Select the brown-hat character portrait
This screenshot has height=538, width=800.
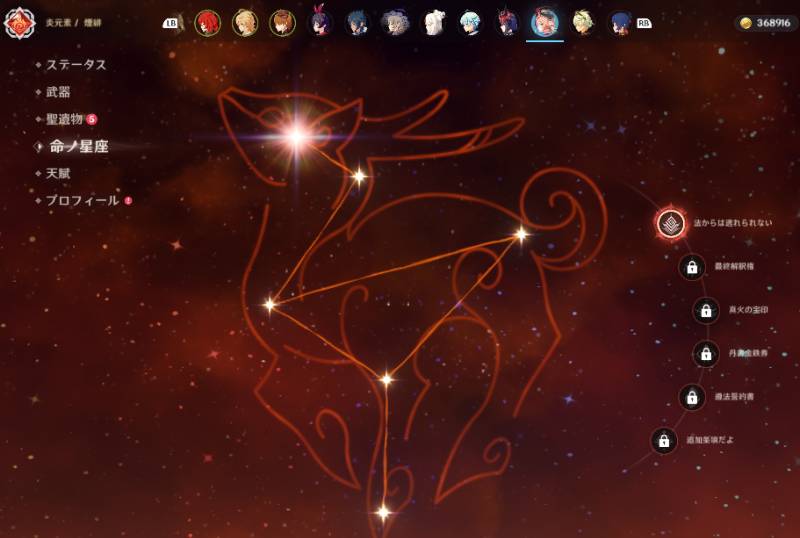click(282, 23)
